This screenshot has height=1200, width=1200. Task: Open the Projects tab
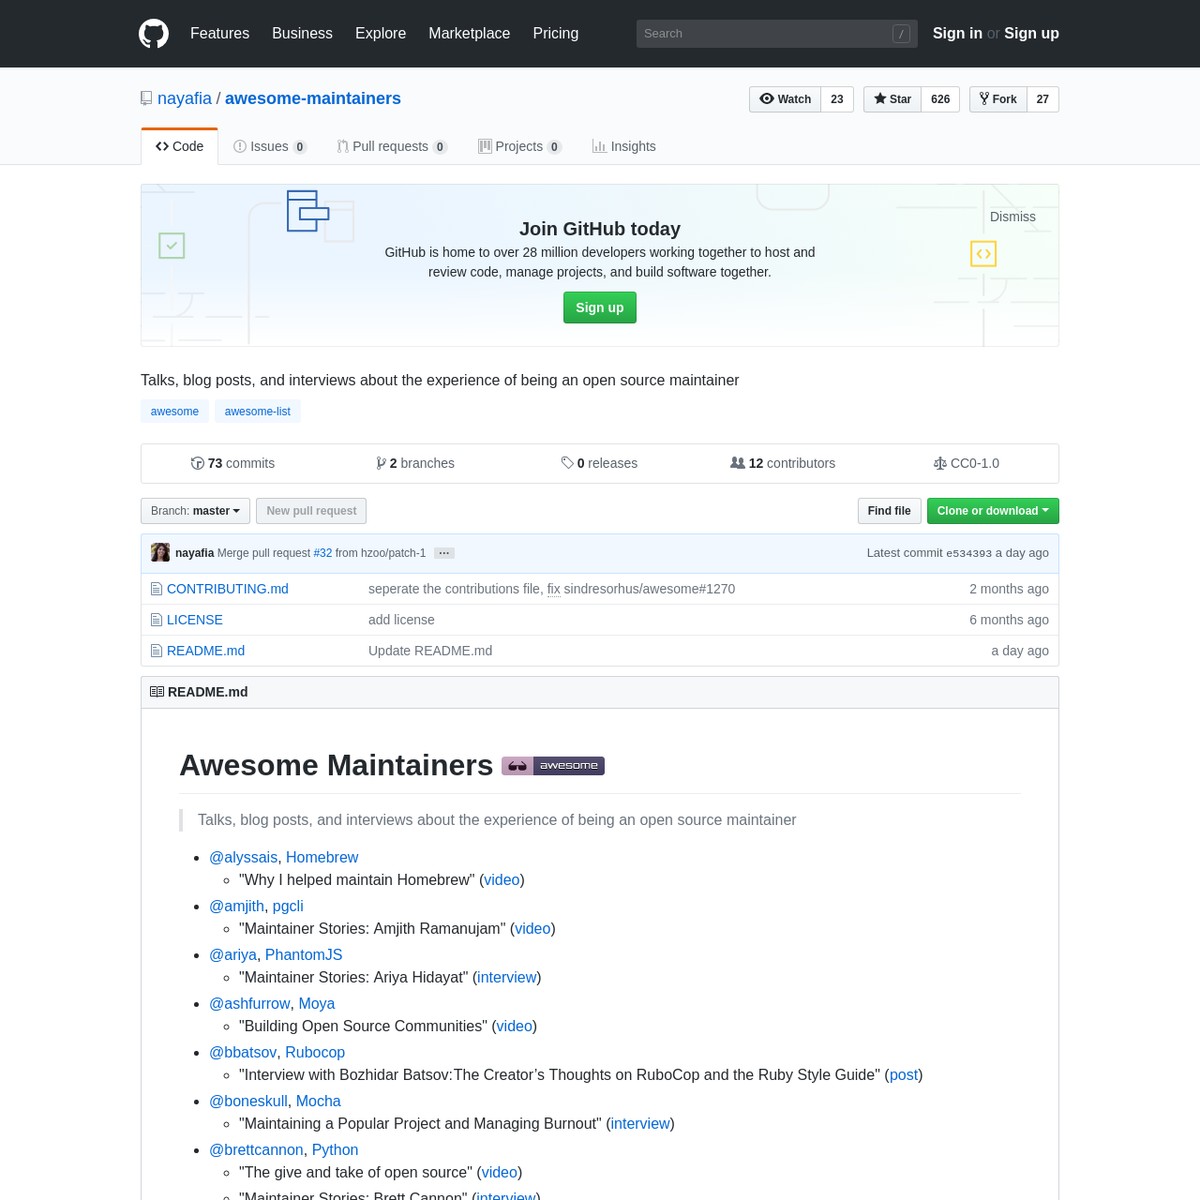coord(520,146)
